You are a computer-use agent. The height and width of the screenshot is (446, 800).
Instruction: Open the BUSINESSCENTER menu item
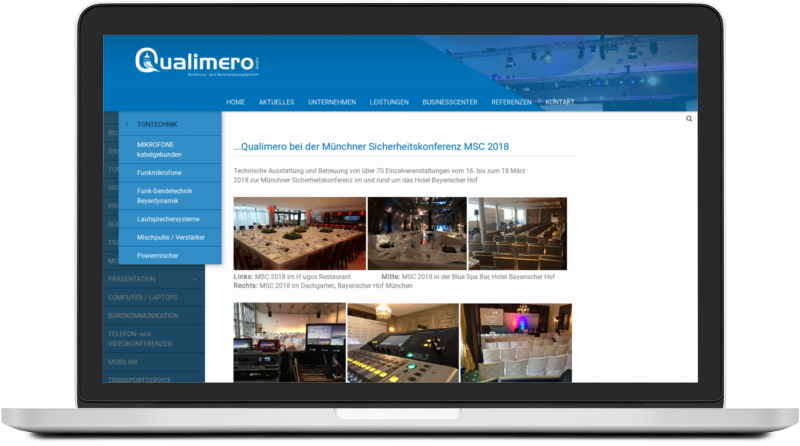[x=450, y=102]
